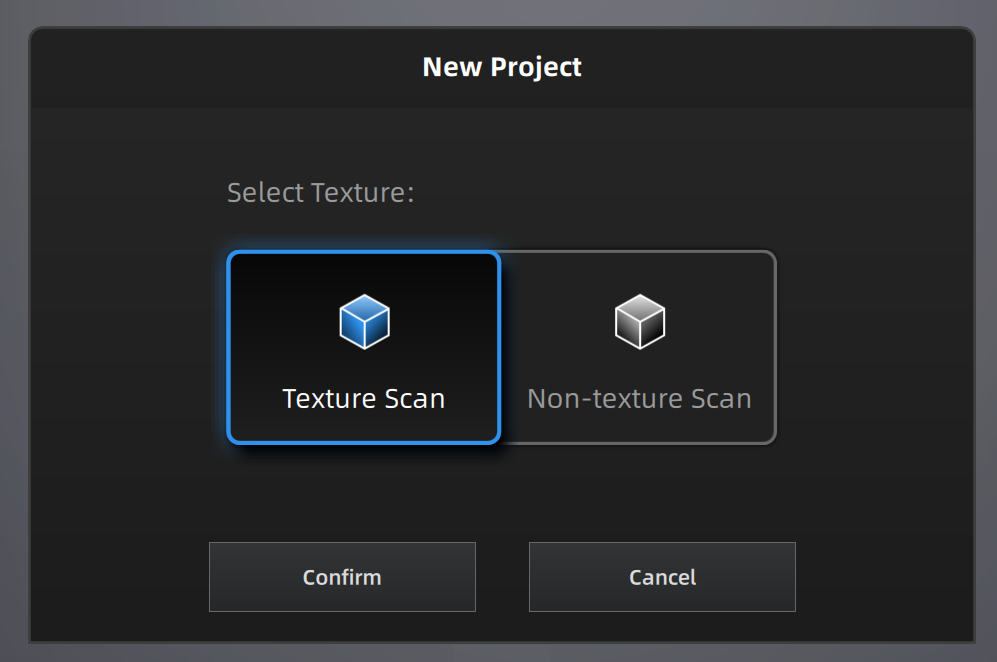Choose scanning with texture via blue cube
The image size is (997, 662).
(364, 322)
